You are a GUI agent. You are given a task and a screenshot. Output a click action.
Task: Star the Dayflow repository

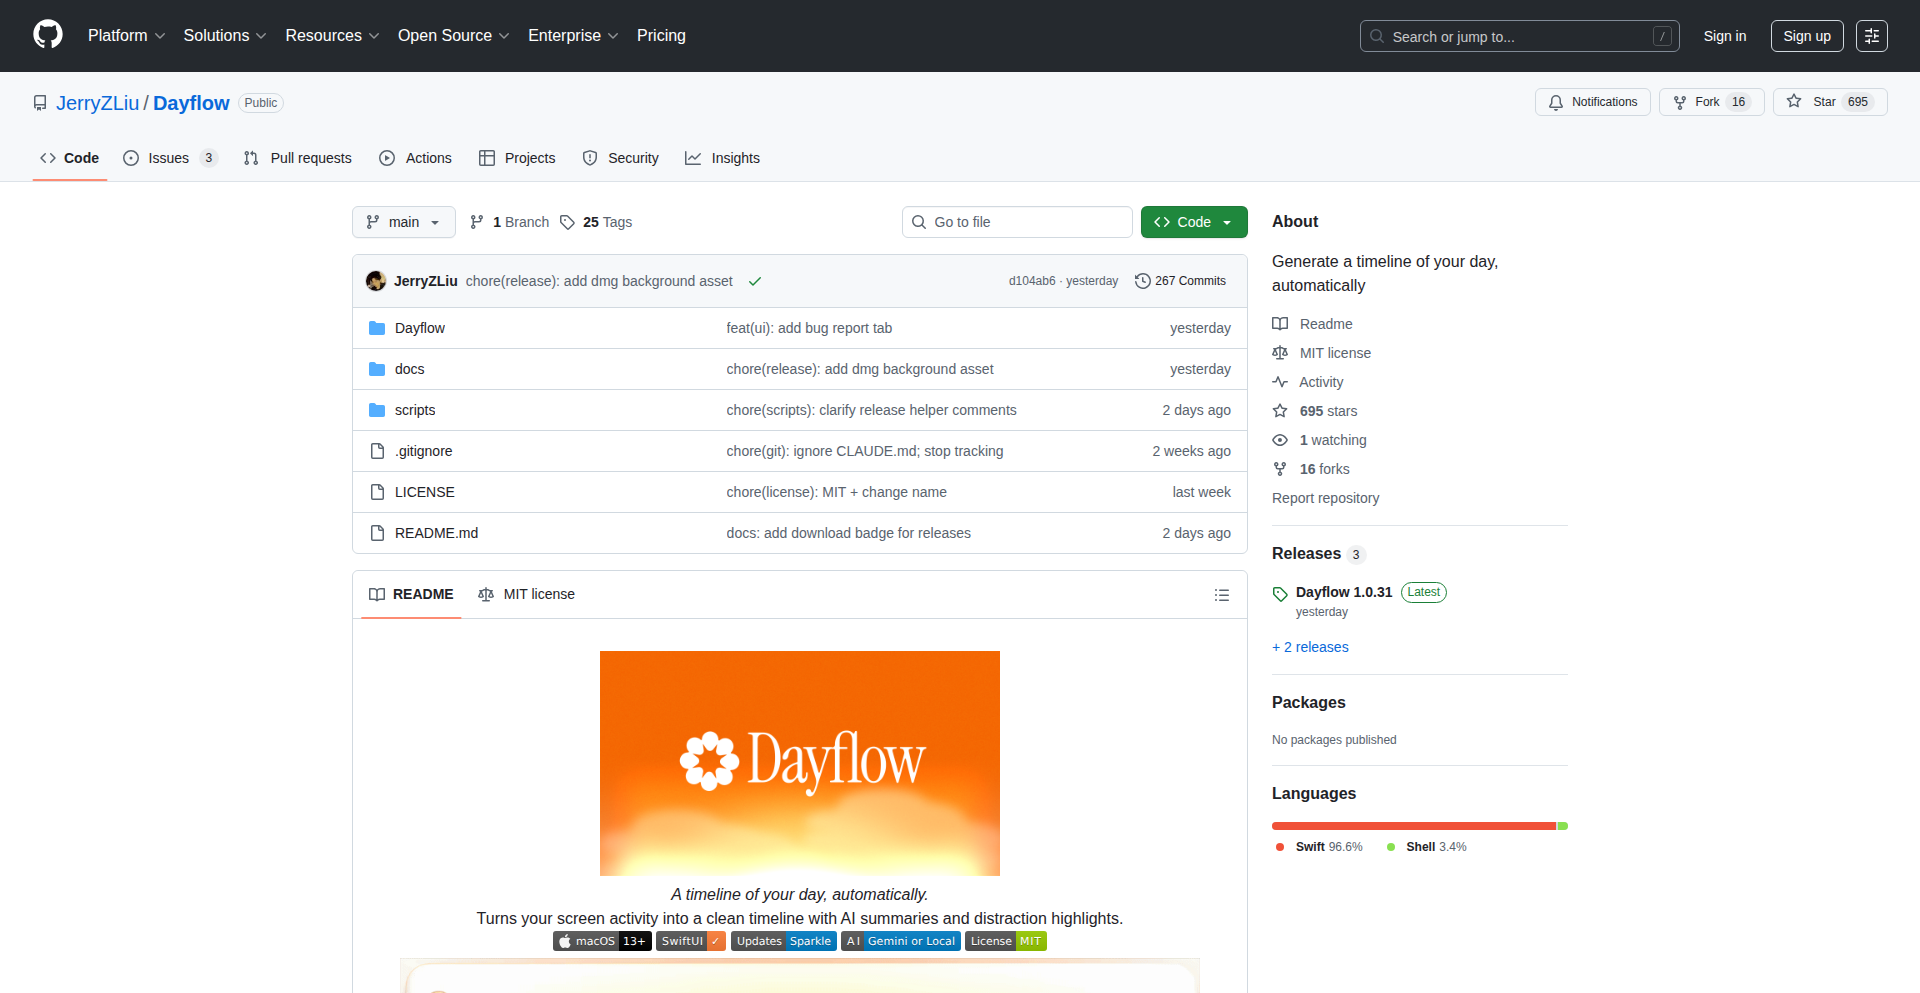click(x=1829, y=102)
